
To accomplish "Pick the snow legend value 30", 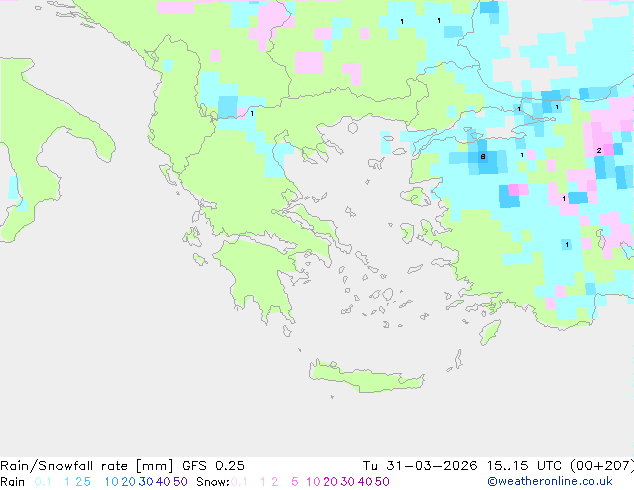I will pyautogui.click(x=348, y=482).
